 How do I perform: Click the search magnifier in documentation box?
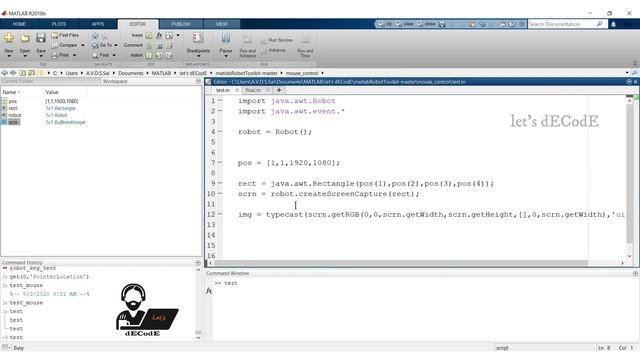click(x=600, y=24)
